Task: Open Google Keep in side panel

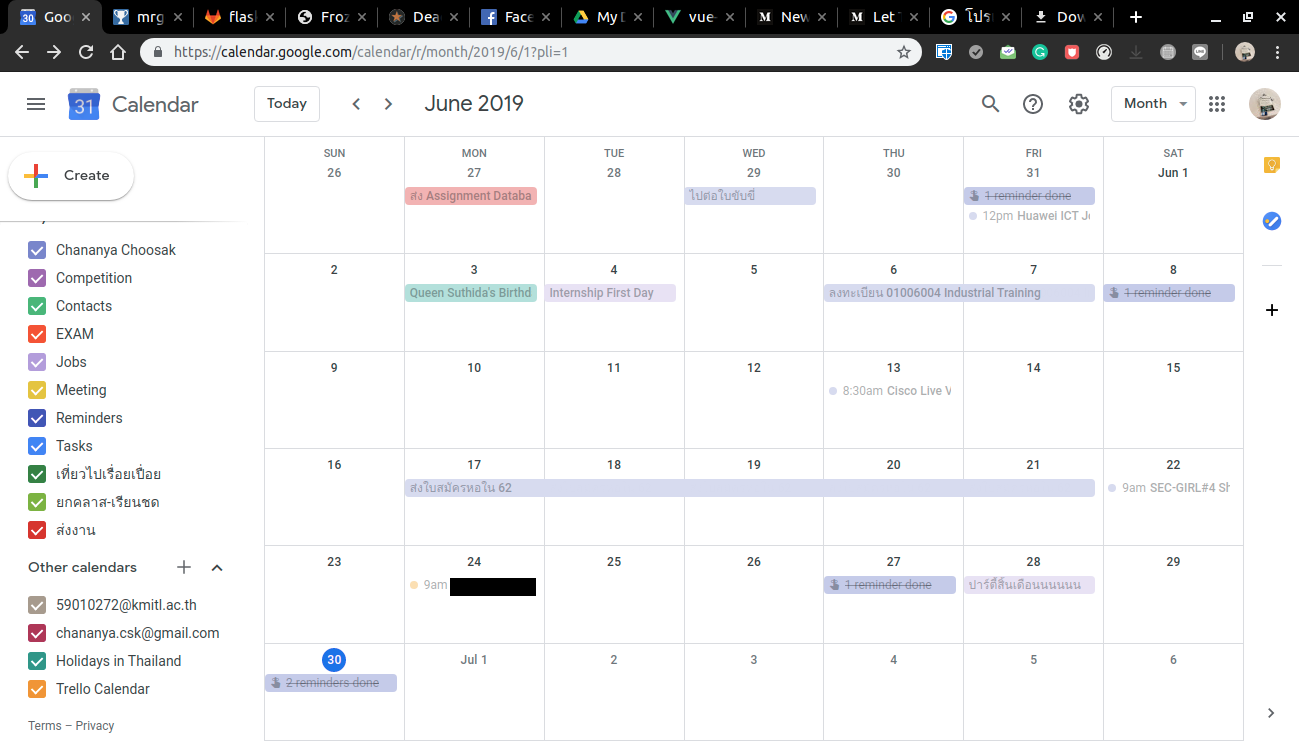Action: [1271, 166]
